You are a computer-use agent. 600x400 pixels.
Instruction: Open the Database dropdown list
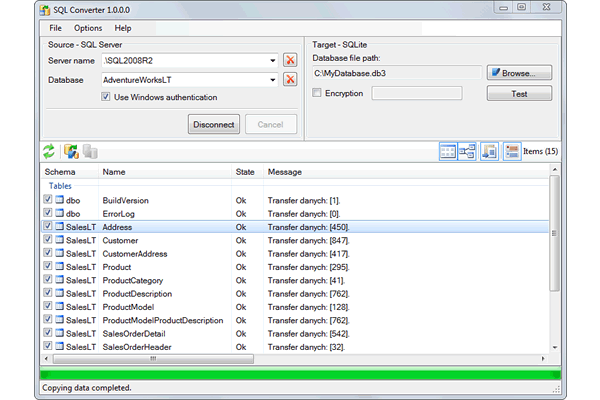pyautogui.click(x=272, y=80)
